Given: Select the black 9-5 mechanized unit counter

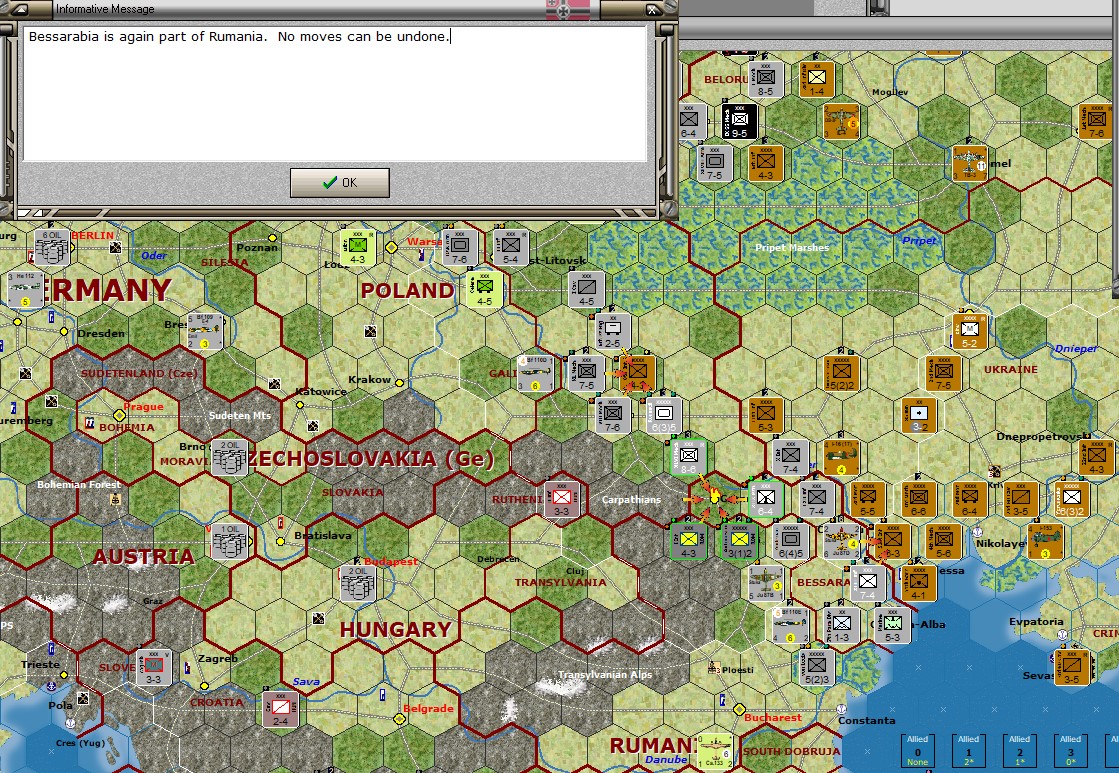Looking at the screenshot, I should [739, 121].
